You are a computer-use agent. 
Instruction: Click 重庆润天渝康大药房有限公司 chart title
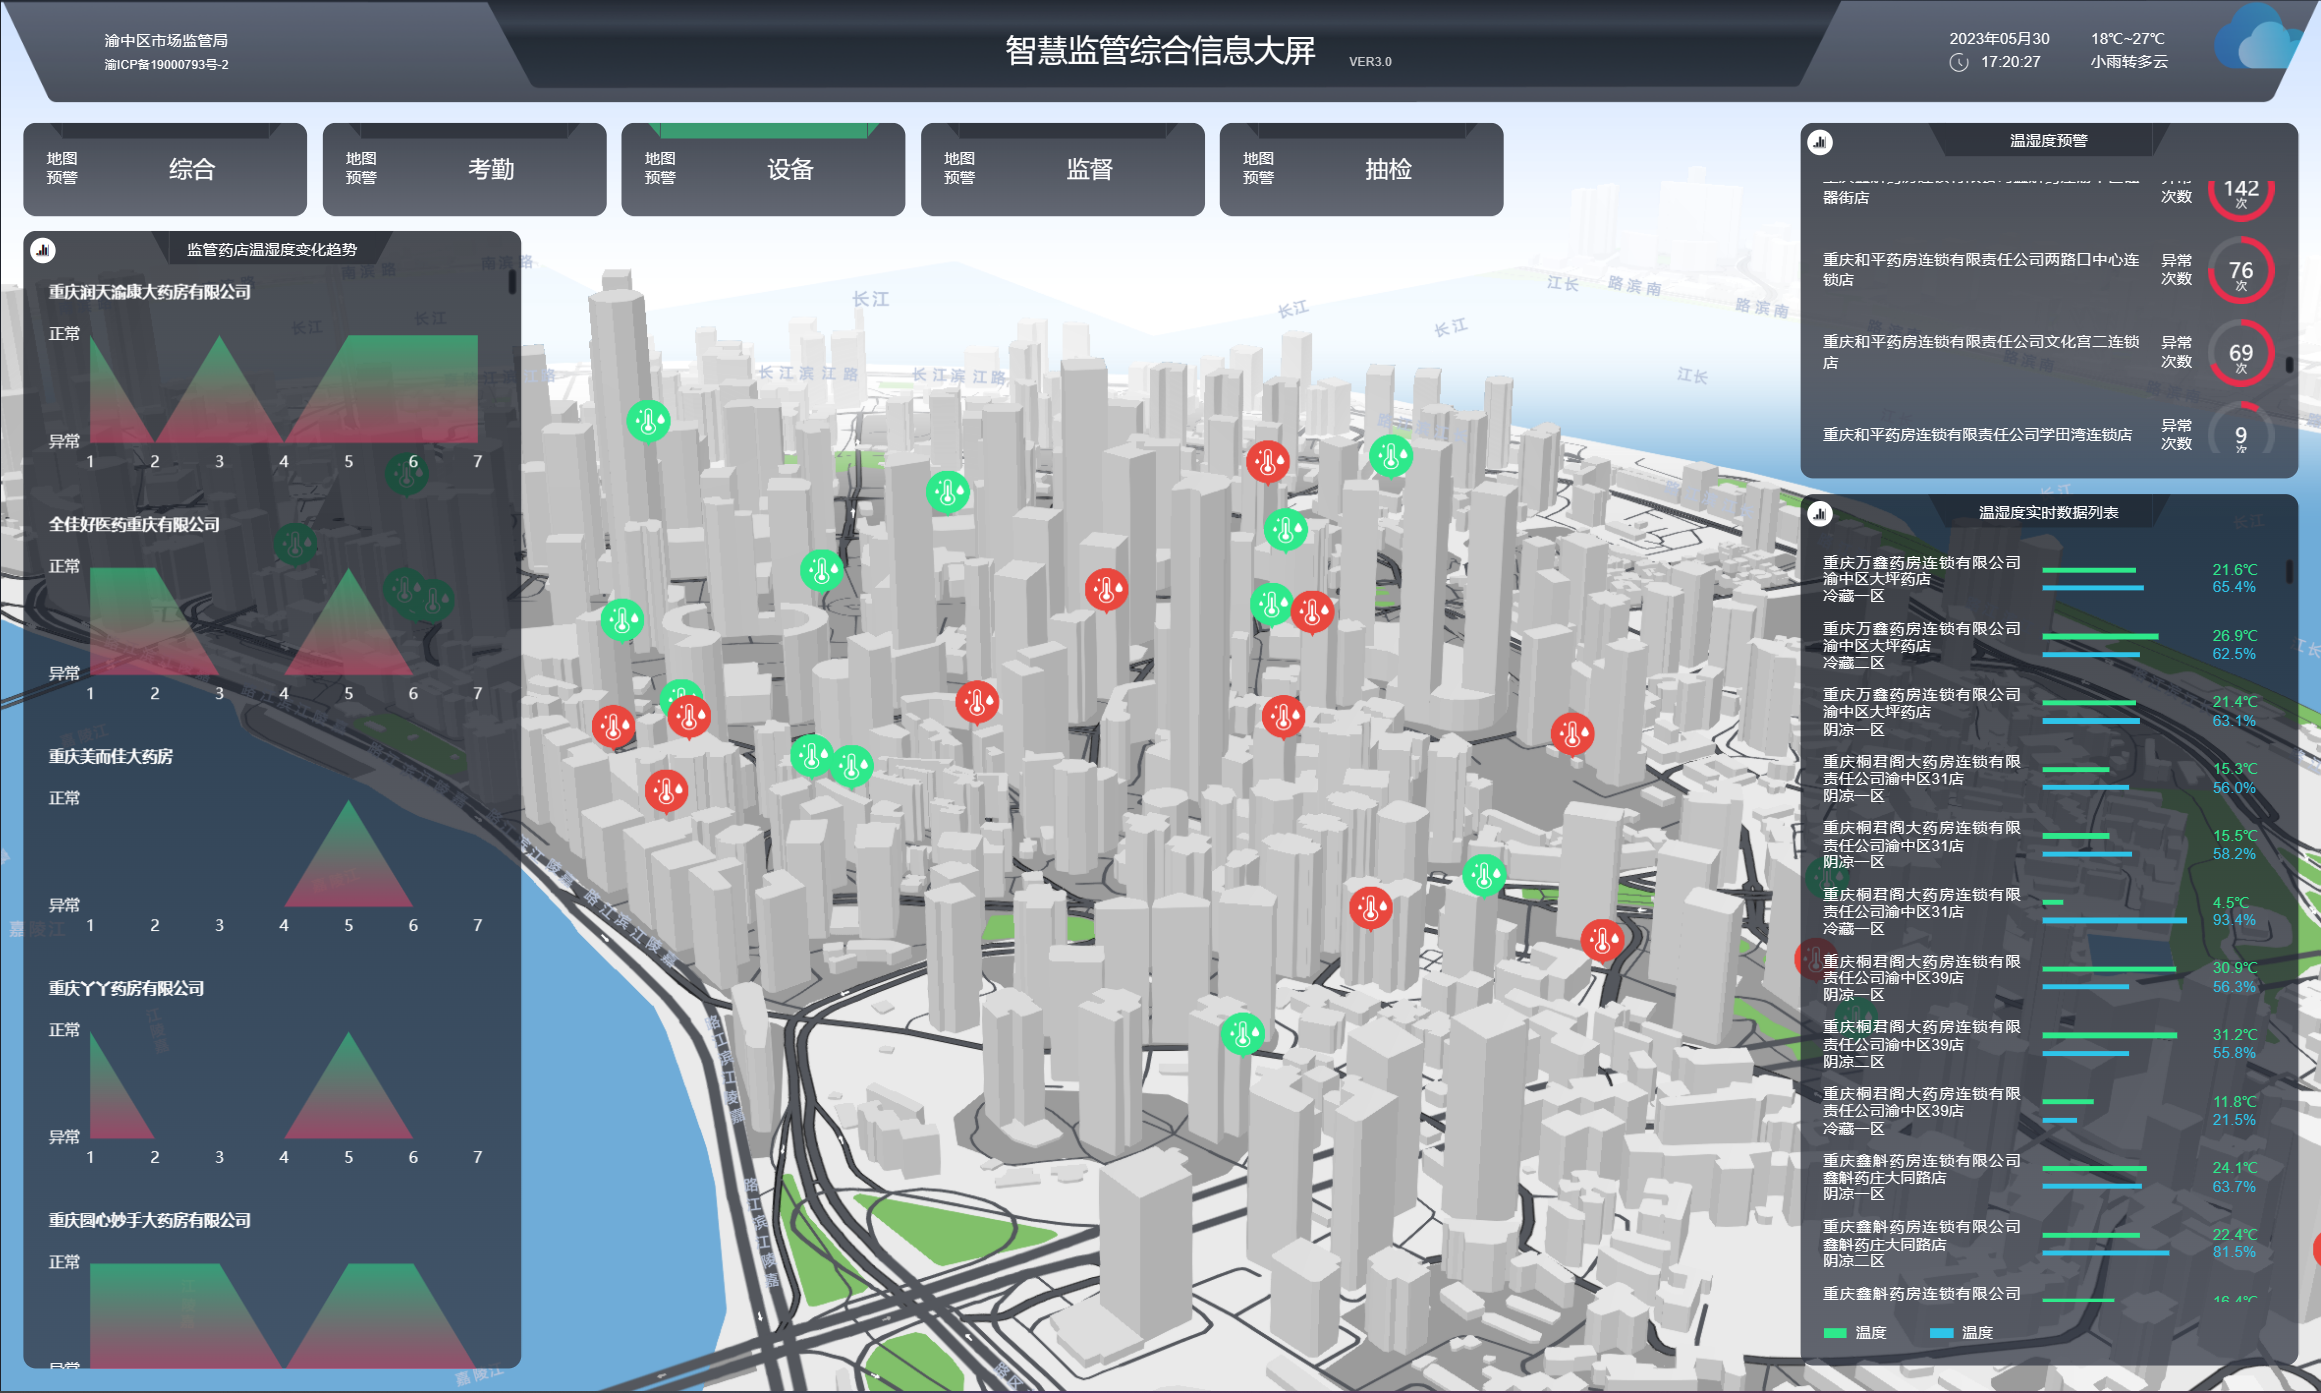[x=150, y=292]
